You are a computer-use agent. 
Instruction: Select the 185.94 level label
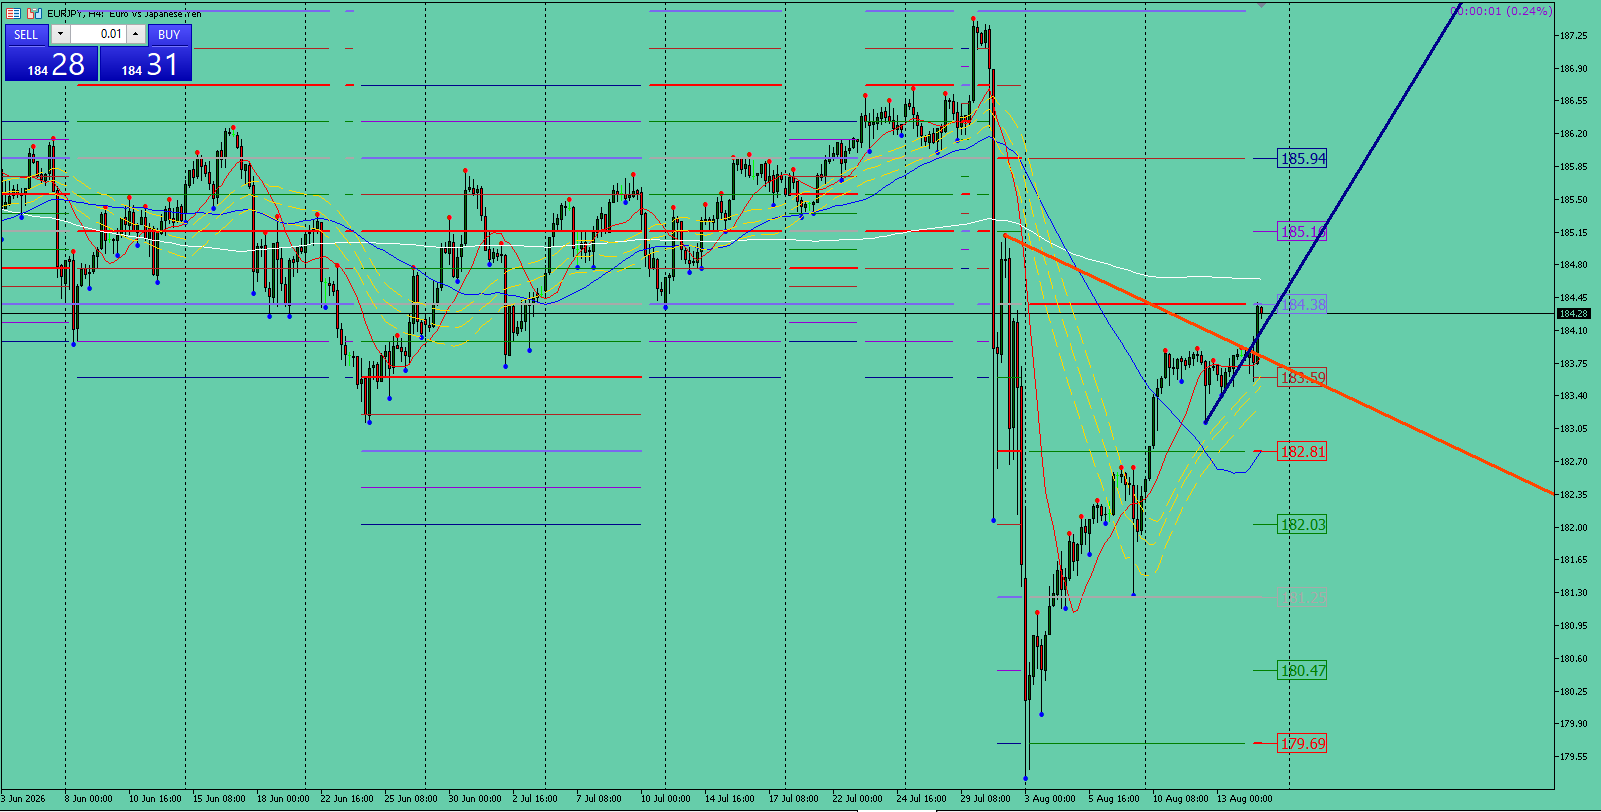(1303, 158)
